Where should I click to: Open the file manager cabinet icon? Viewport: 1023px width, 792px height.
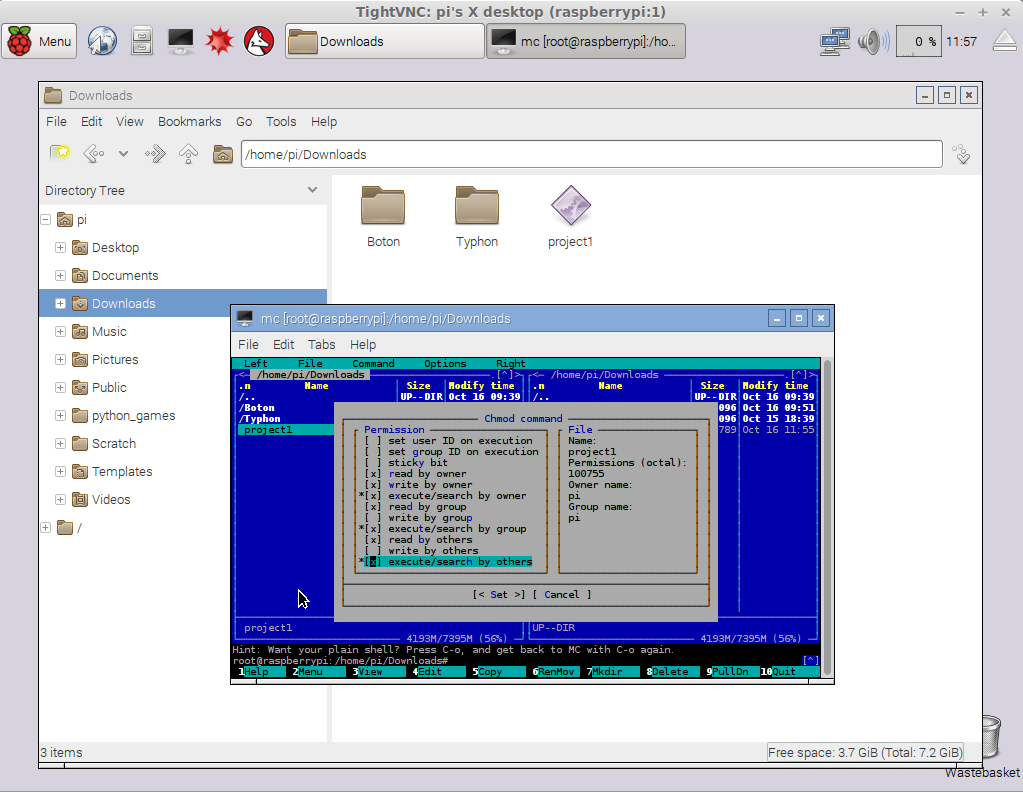[x=142, y=41]
